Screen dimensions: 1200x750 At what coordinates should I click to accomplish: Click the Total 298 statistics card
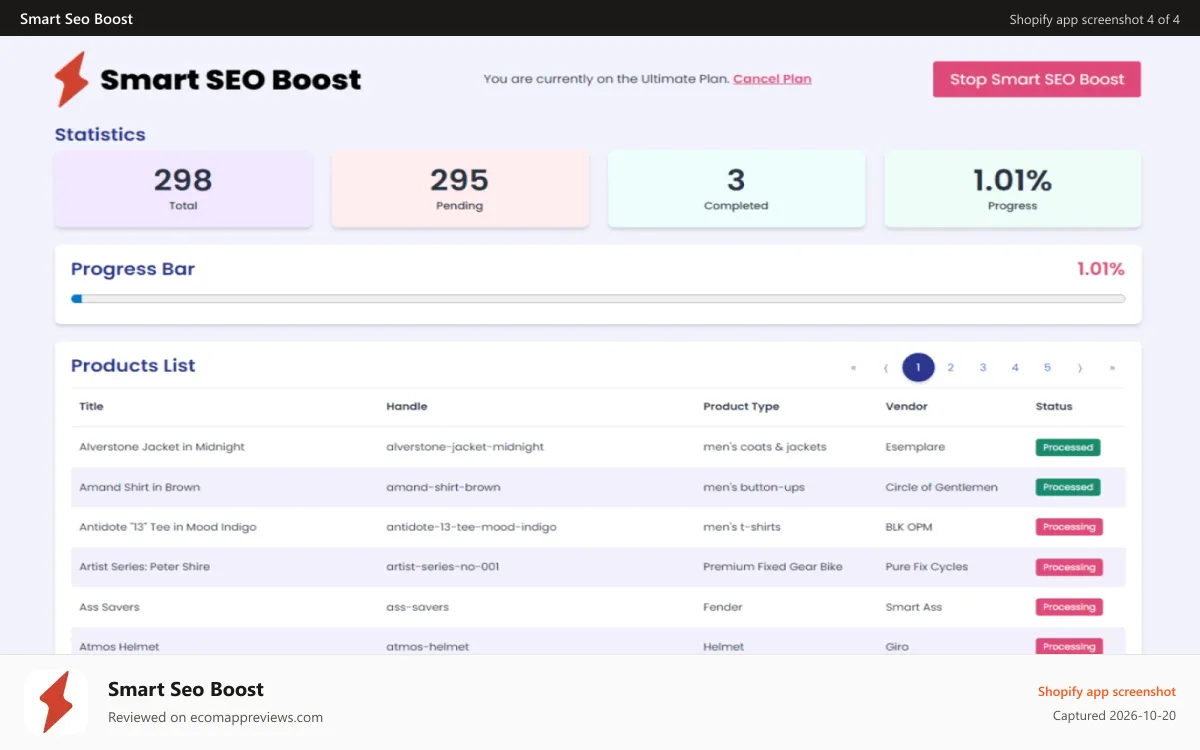[x=183, y=189]
